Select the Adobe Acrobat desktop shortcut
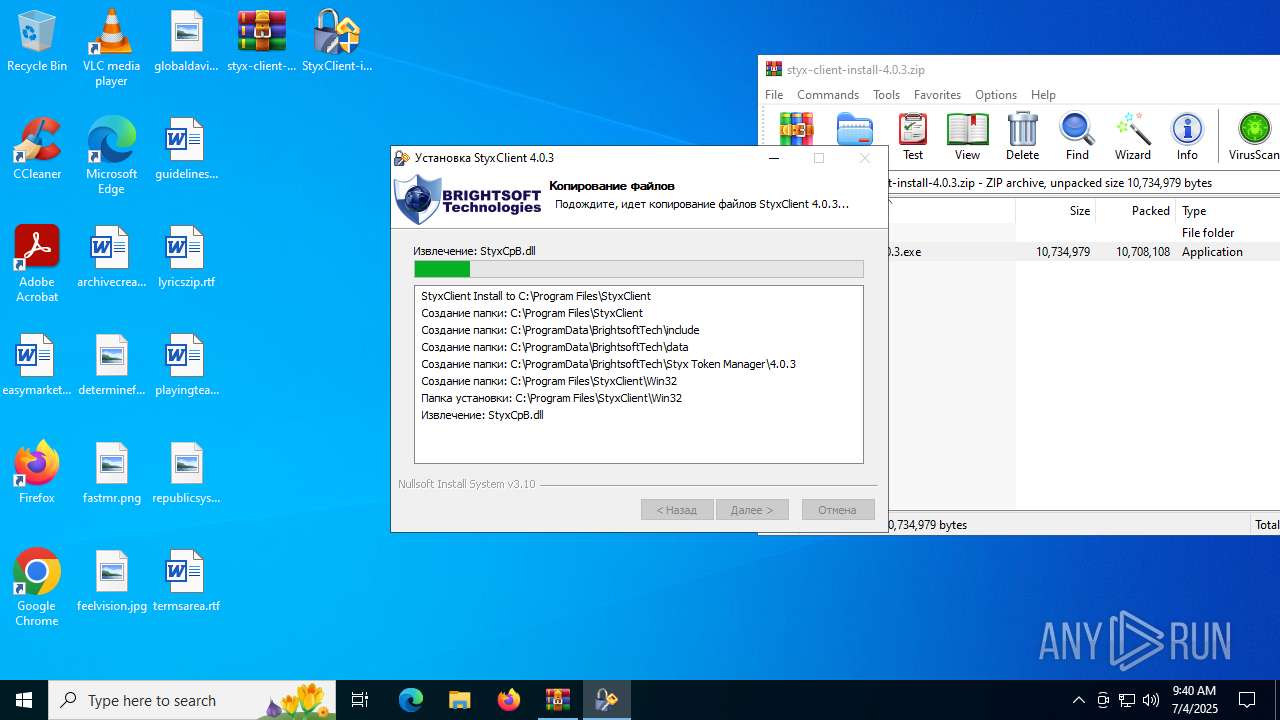 coord(37,264)
